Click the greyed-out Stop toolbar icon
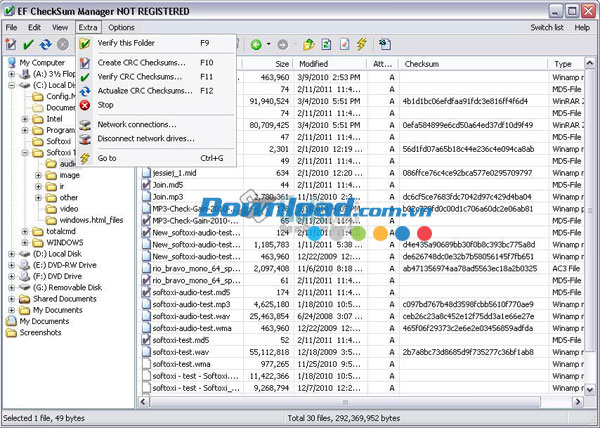This screenshot has height=428, width=600. pos(63,44)
